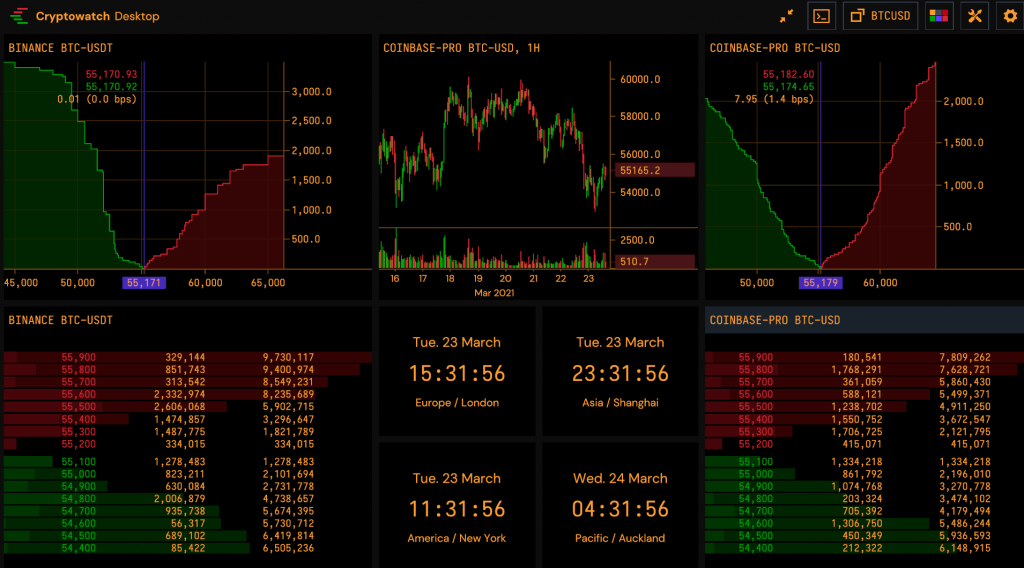Click the collapse arrows exit-fullscreen icon

point(787,16)
